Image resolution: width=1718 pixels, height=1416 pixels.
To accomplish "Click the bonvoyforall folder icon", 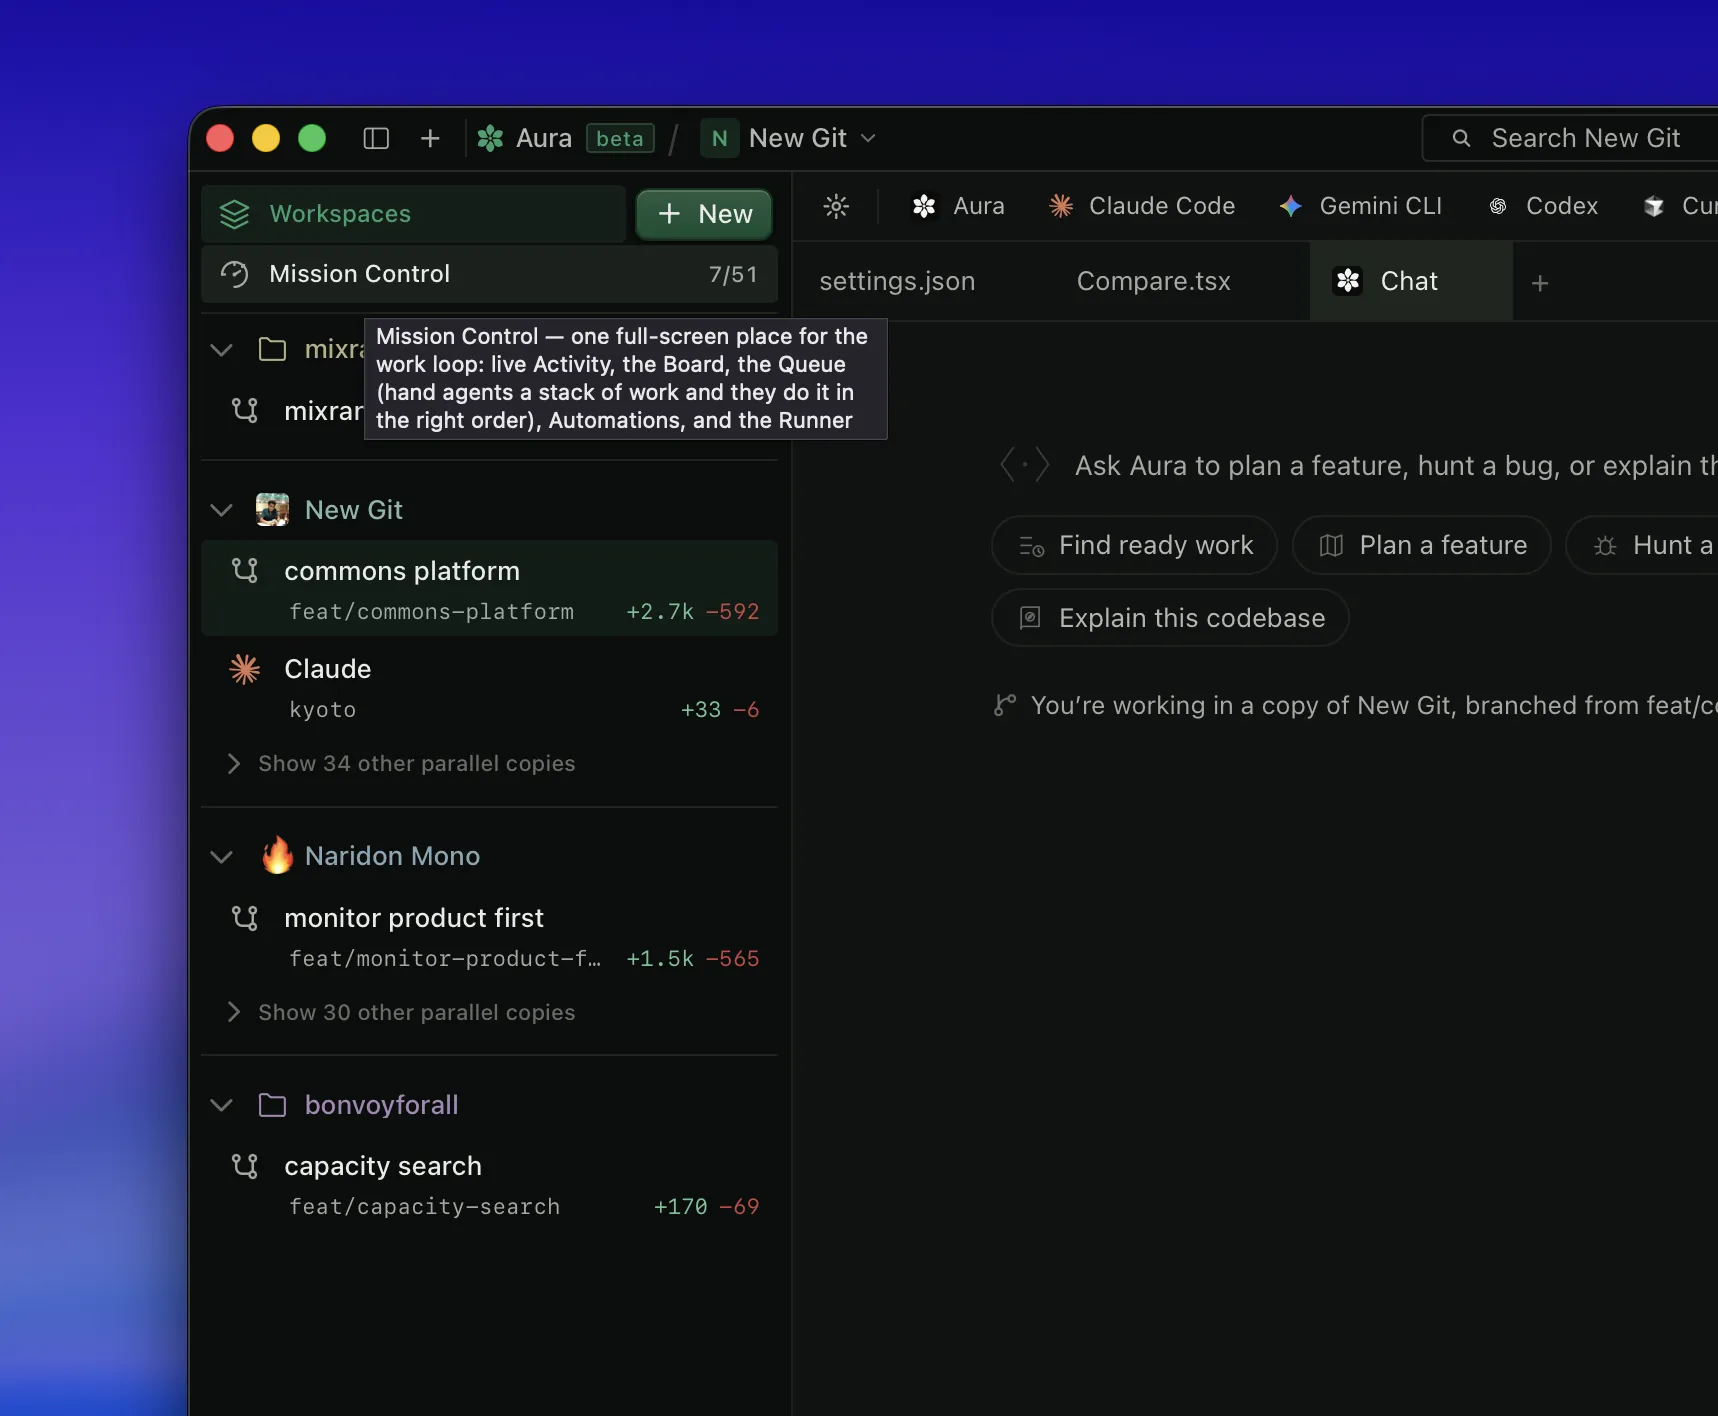I will tap(272, 1105).
